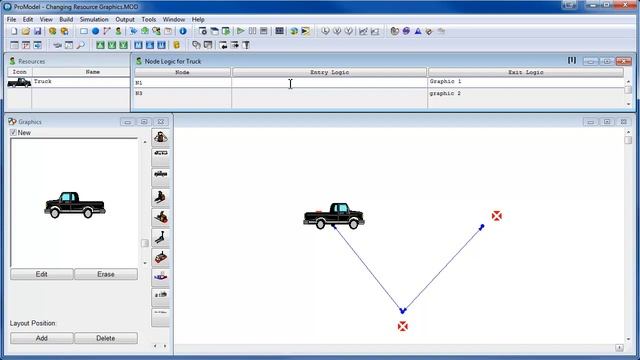This screenshot has height=360, width=640.
Task: Click the rectangle Locations toolbar icon
Action: (84, 31)
